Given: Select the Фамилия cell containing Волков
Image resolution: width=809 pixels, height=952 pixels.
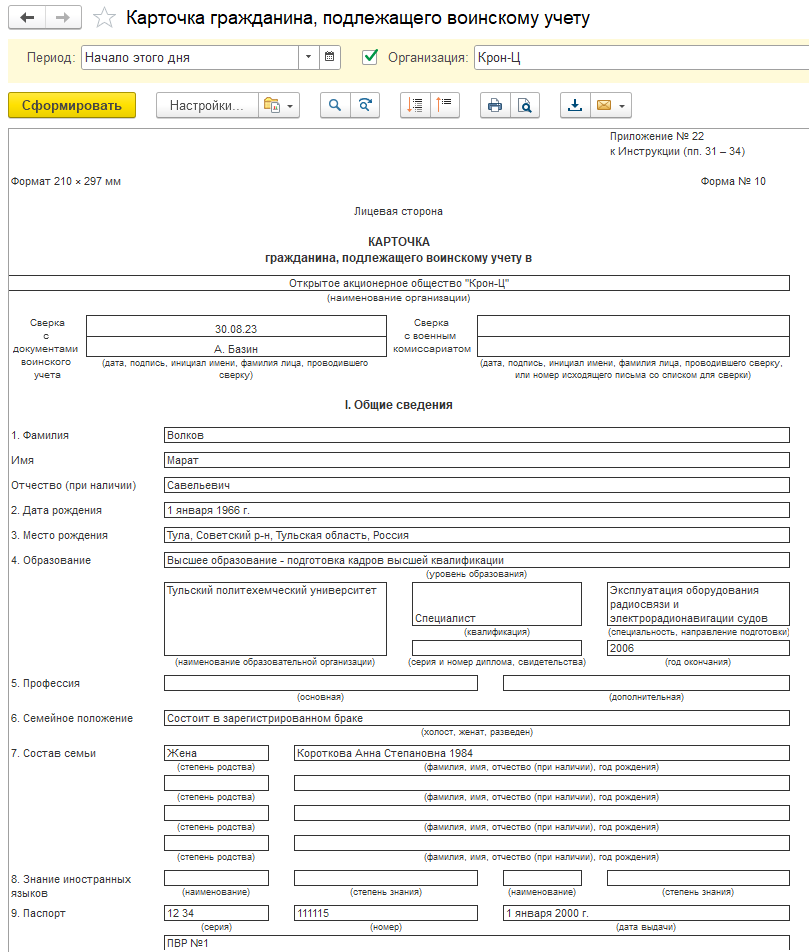Looking at the screenshot, I should [x=477, y=435].
